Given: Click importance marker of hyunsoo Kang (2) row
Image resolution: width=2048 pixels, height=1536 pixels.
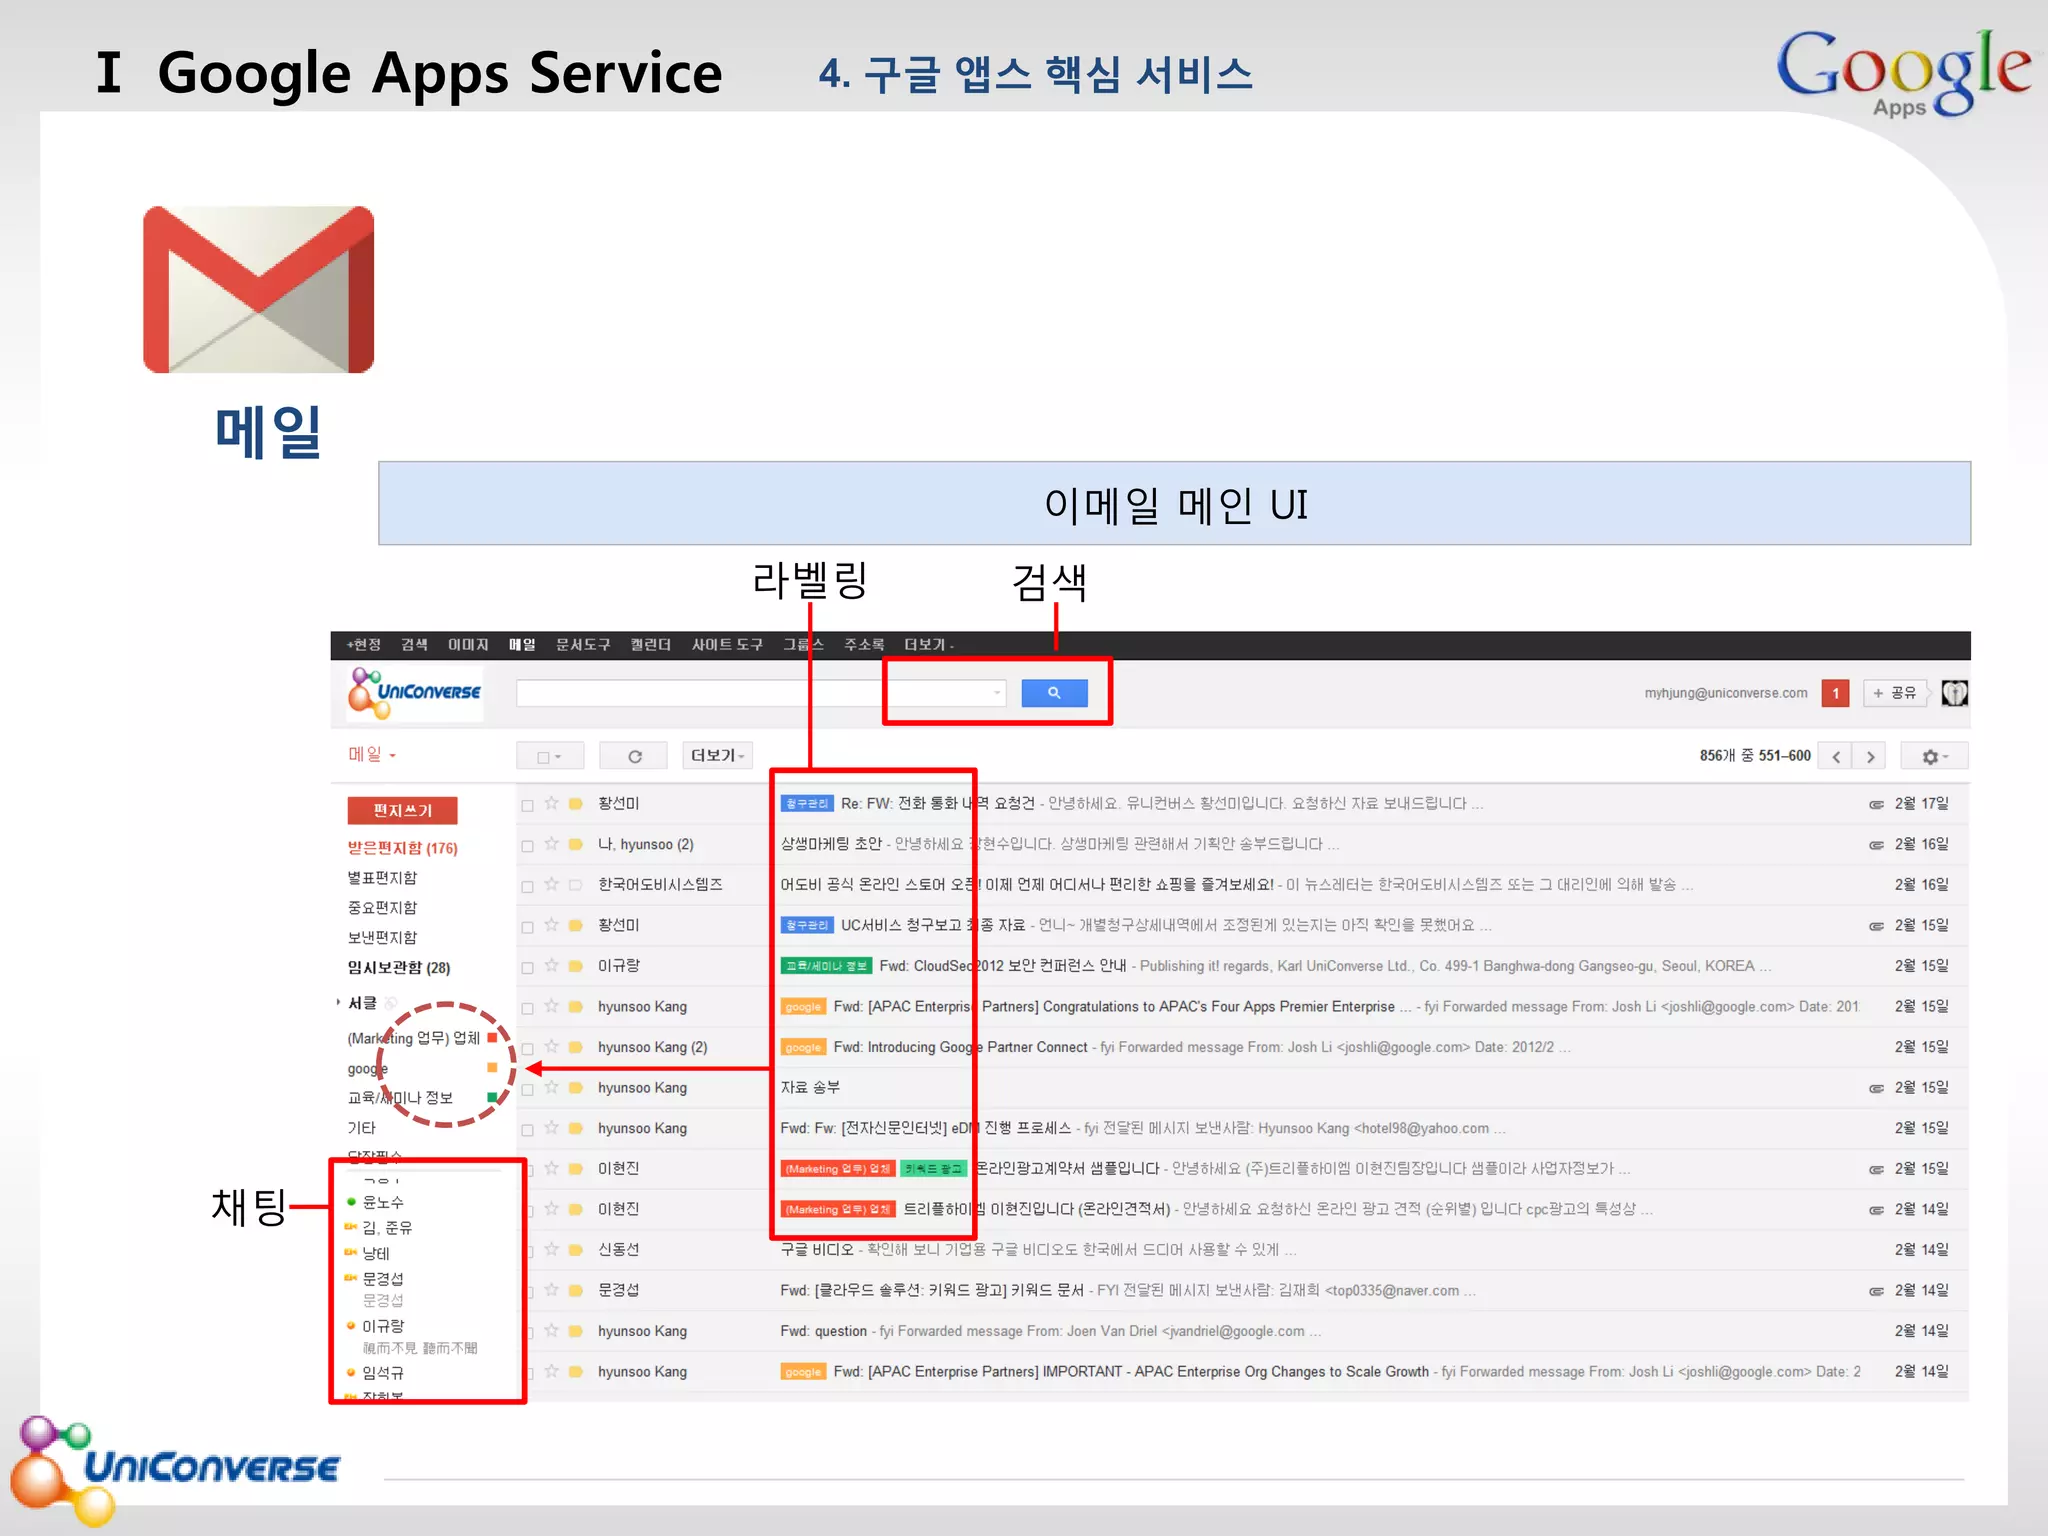Looking at the screenshot, I should [576, 1047].
